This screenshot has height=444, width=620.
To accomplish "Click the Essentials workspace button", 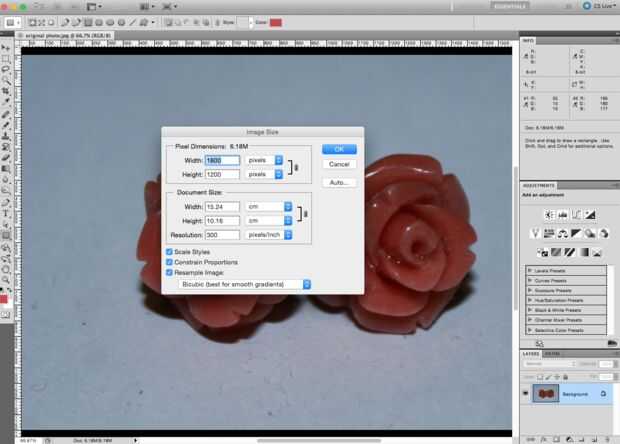I will tap(510, 6).
